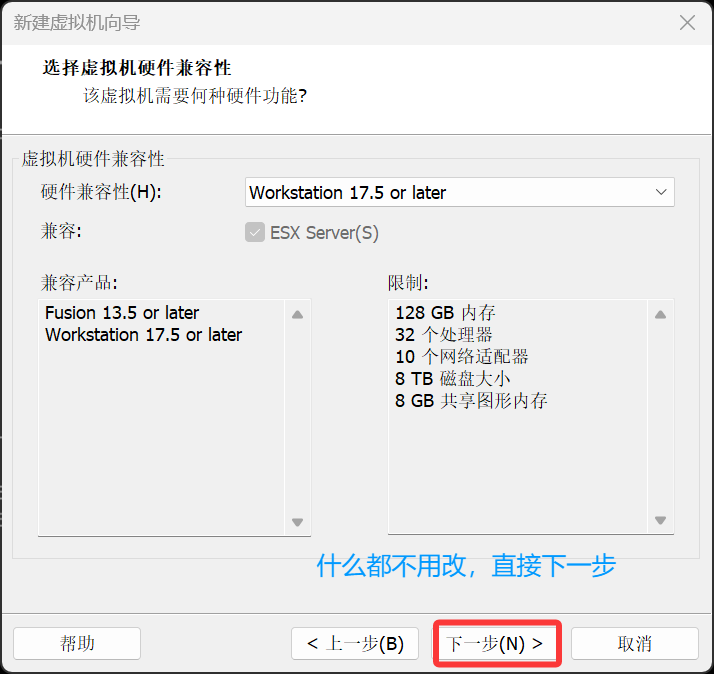Screen dimensions: 714x674
Task: Click the 硬件兼容性(H): label
Action: [101, 192]
